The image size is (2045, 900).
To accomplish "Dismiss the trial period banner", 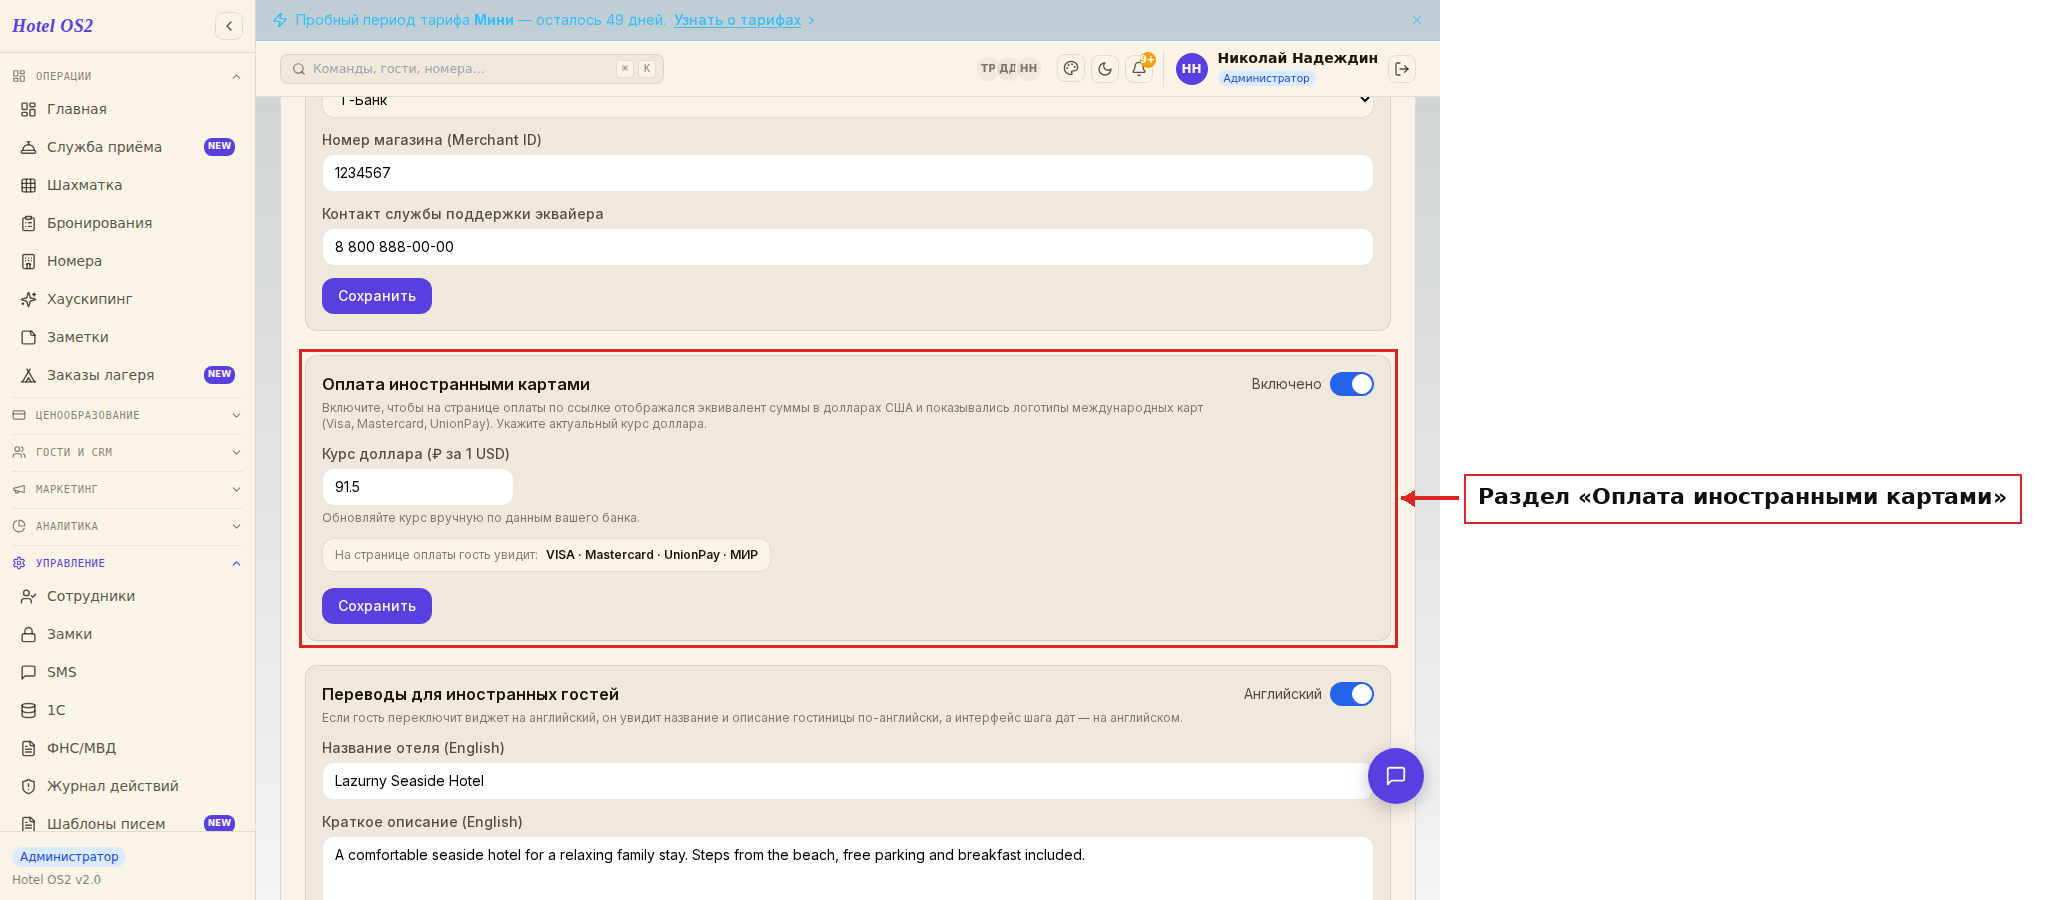I will pyautogui.click(x=1417, y=20).
